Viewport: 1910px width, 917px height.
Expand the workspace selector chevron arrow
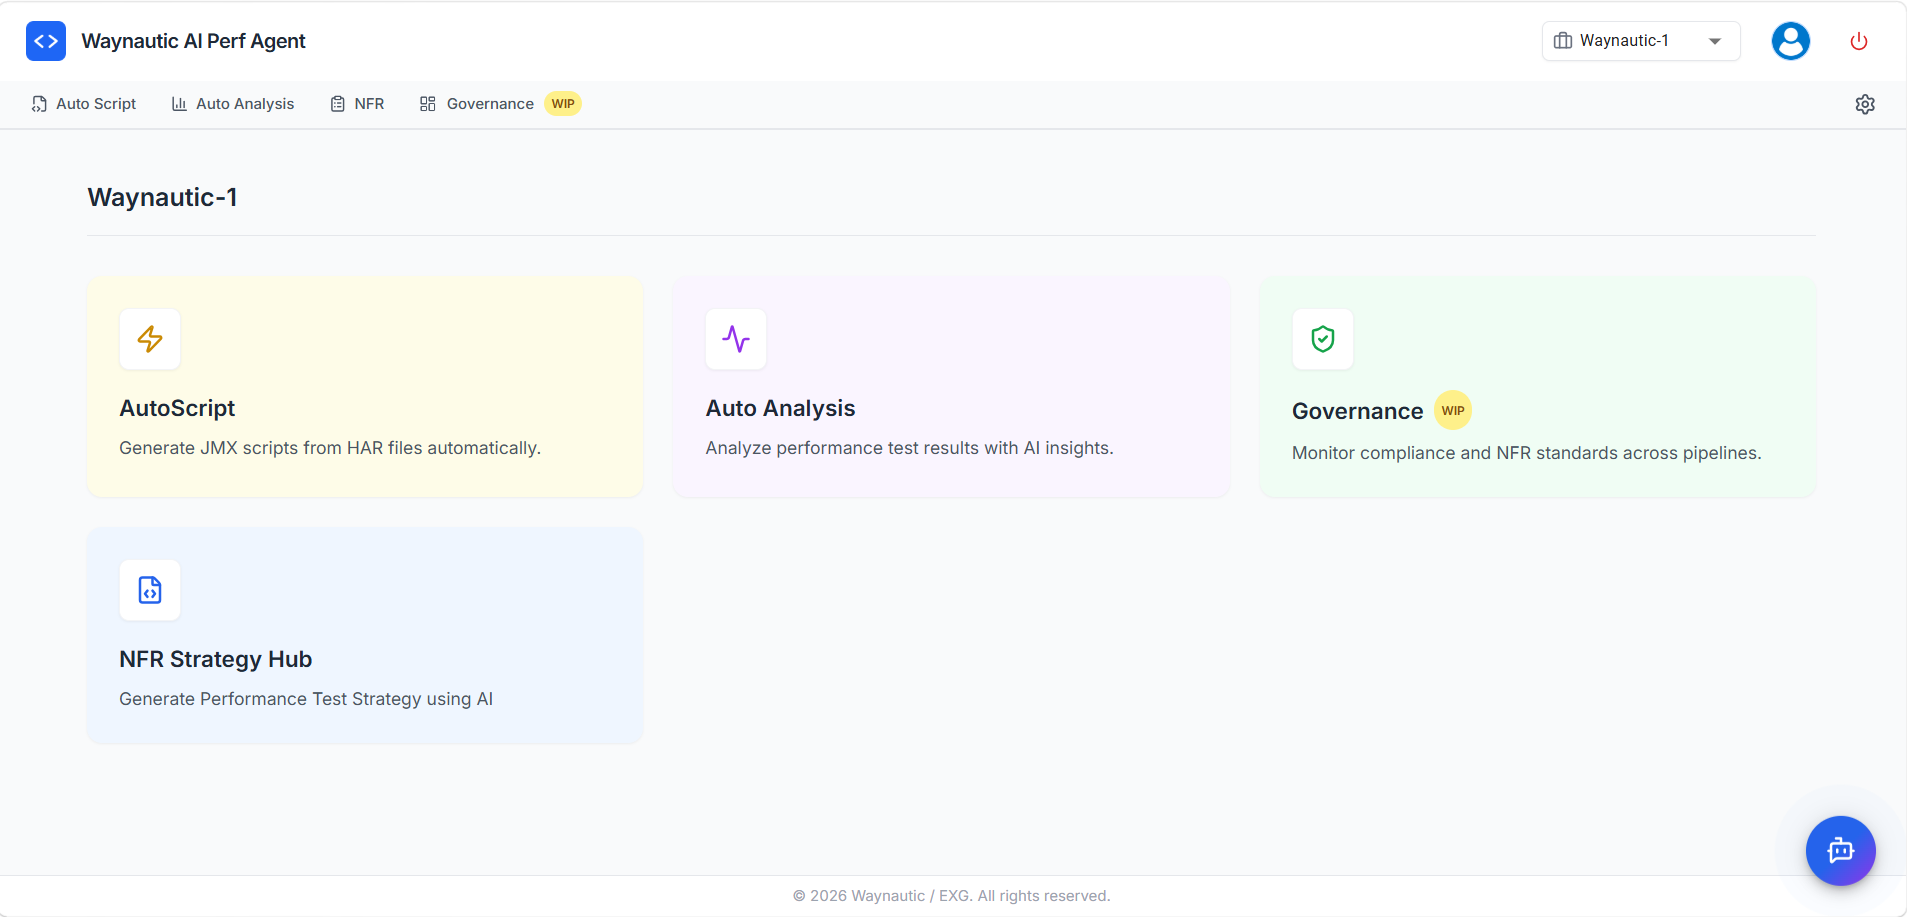pyautogui.click(x=1714, y=41)
